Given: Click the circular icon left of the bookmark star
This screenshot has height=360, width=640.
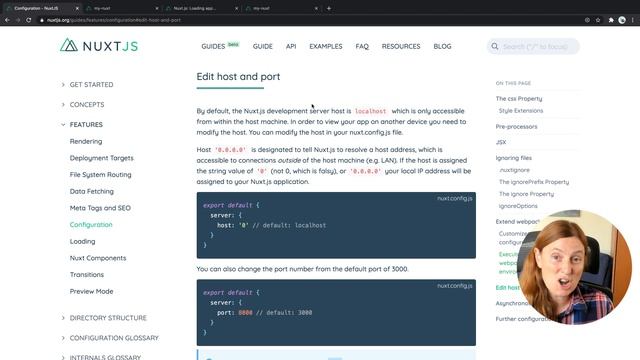Looking at the screenshot, I should (x=587, y=20).
